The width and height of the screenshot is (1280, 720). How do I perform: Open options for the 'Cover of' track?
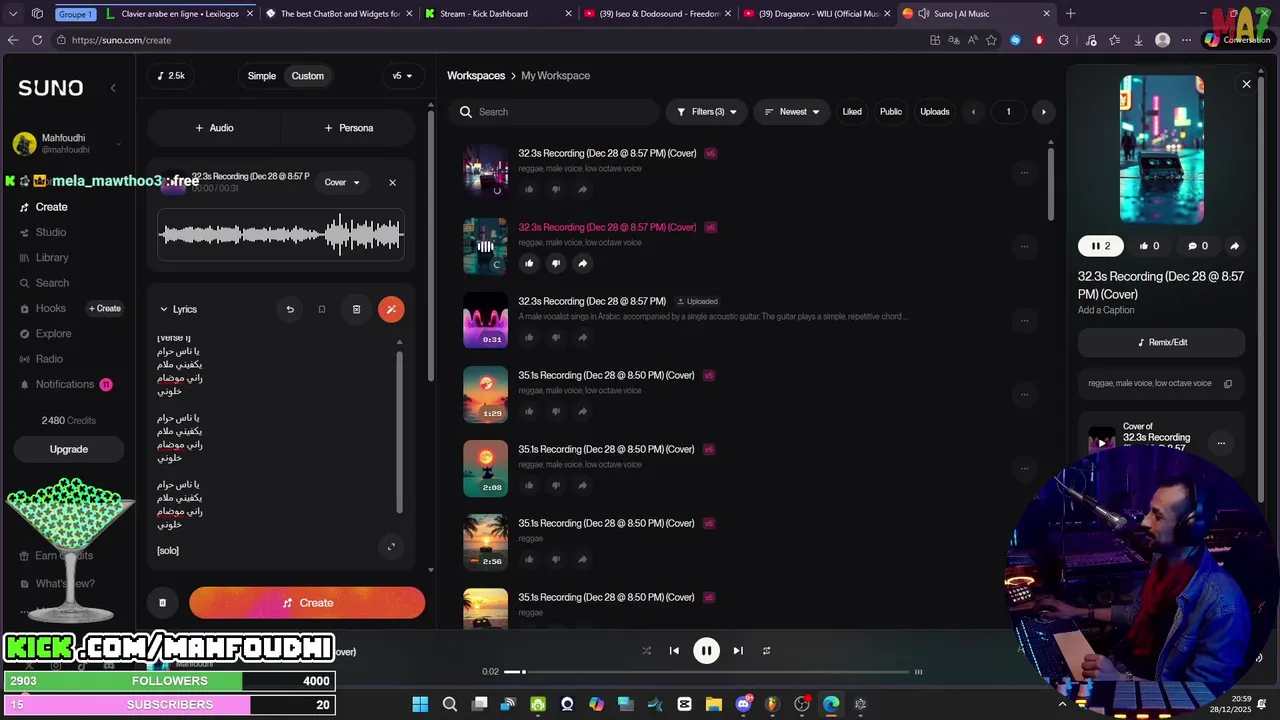click(x=1221, y=443)
